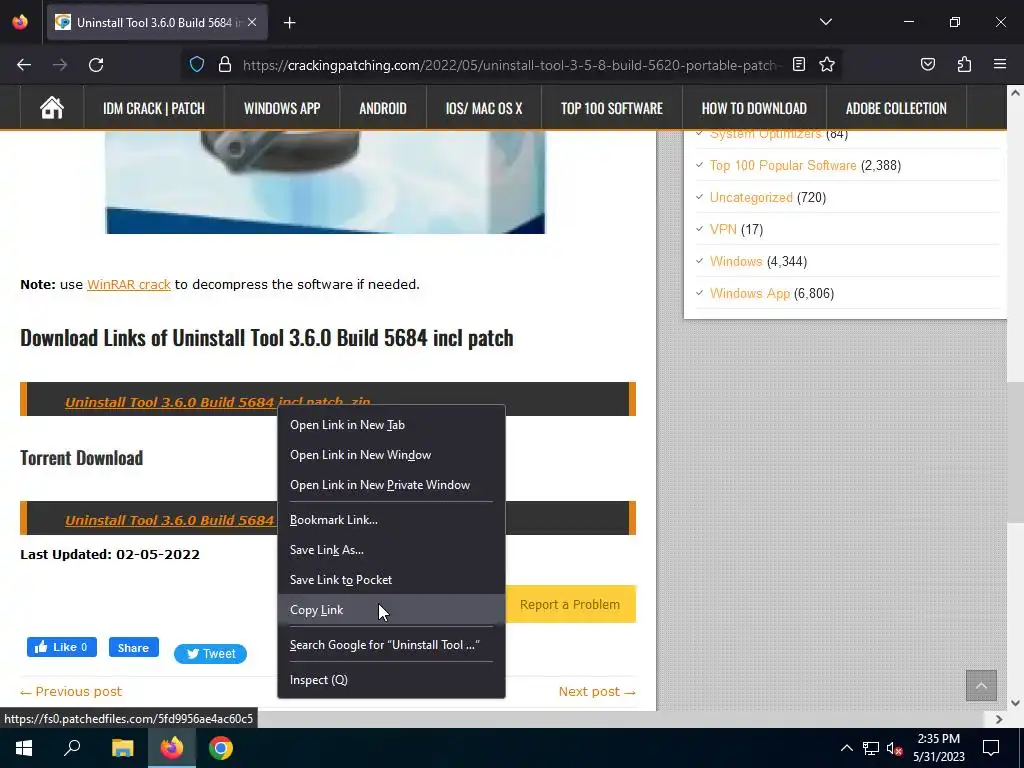Open ADOBE COLLECTION nav item
The height and width of the screenshot is (768, 1024).
point(896,108)
